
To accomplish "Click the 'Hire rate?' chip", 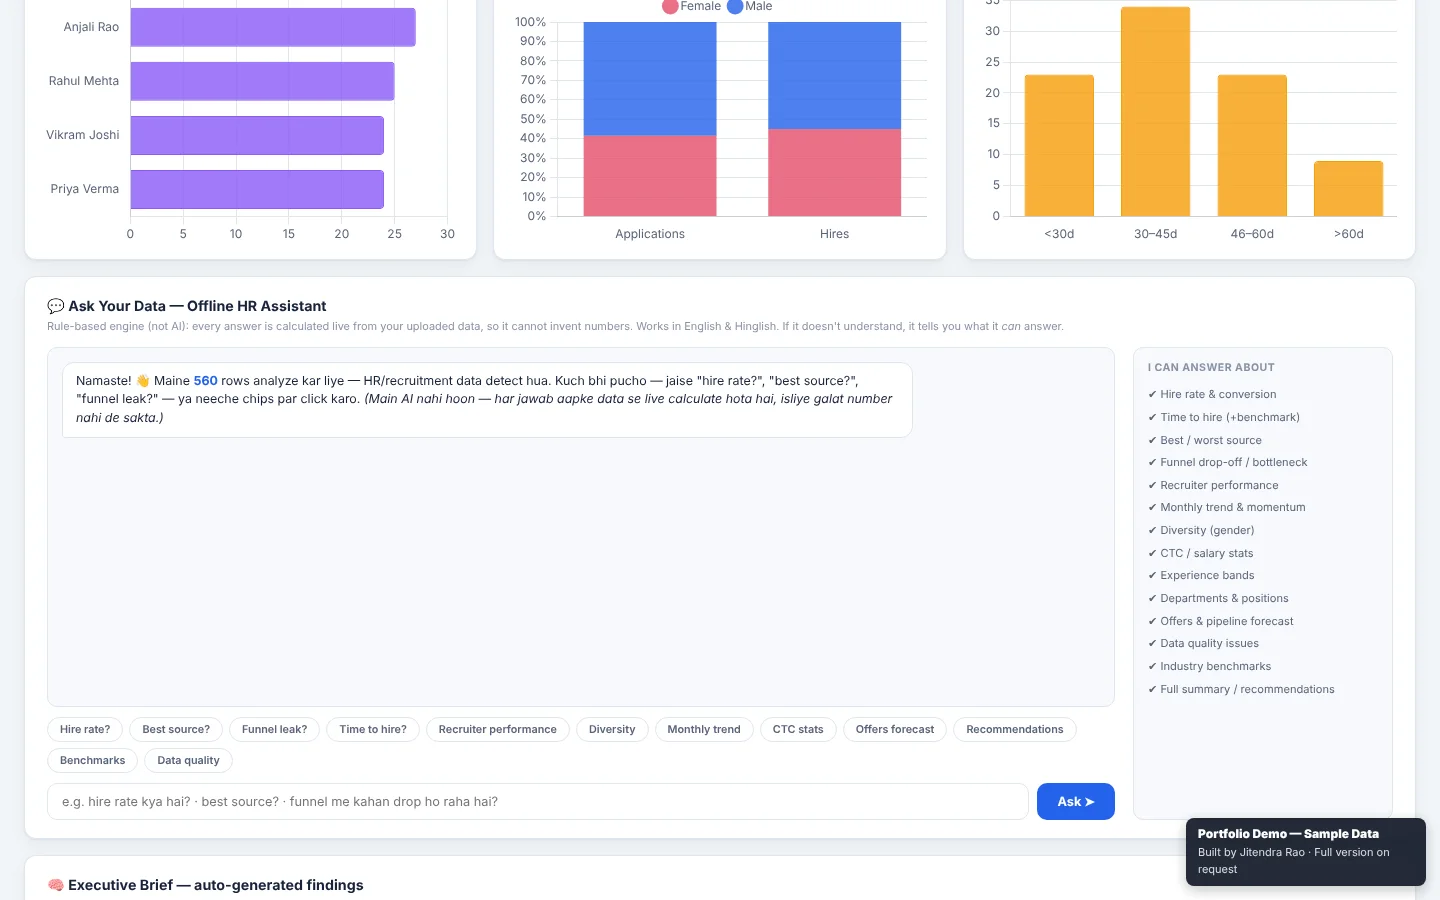I will (x=85, y=729).
